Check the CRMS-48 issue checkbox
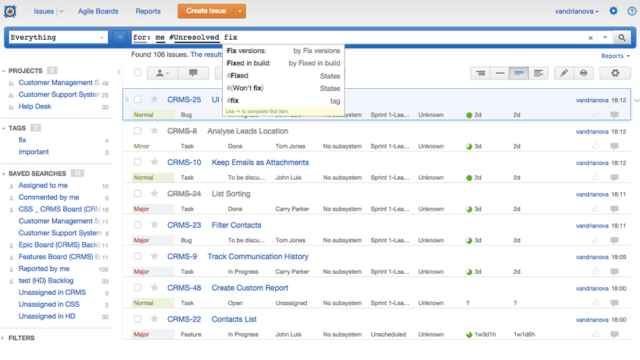Image resolution: width=640 pixels, height=360 pixels. 138,288
